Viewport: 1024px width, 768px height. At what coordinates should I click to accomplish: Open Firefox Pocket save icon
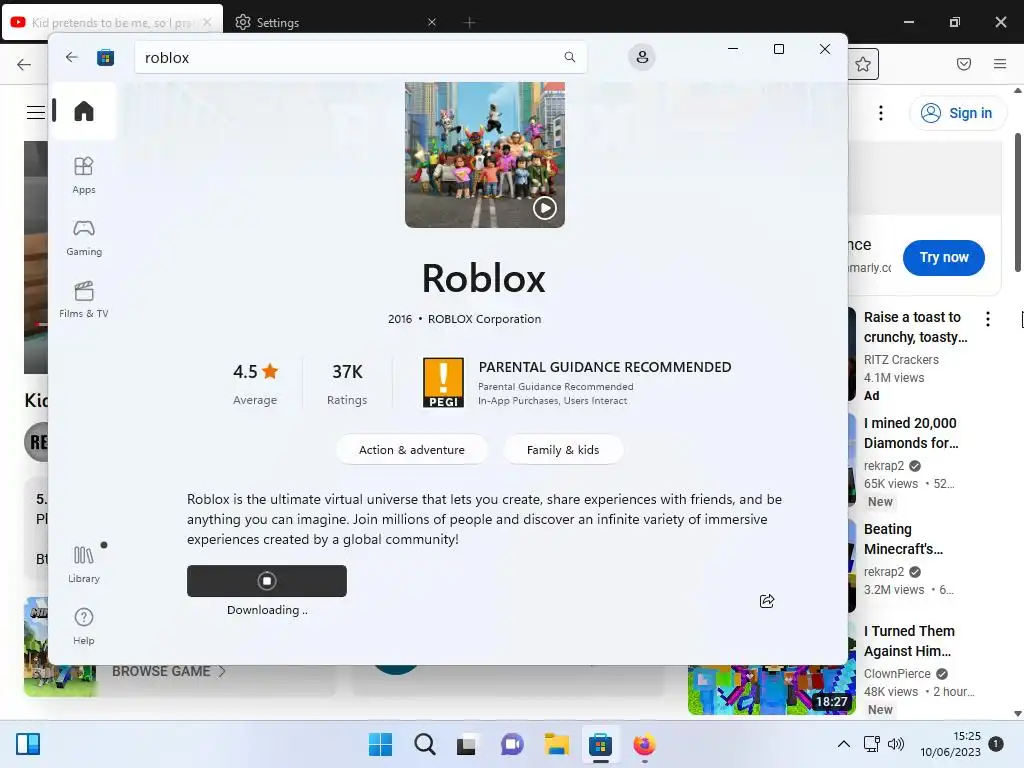click(x=963, y=64)
